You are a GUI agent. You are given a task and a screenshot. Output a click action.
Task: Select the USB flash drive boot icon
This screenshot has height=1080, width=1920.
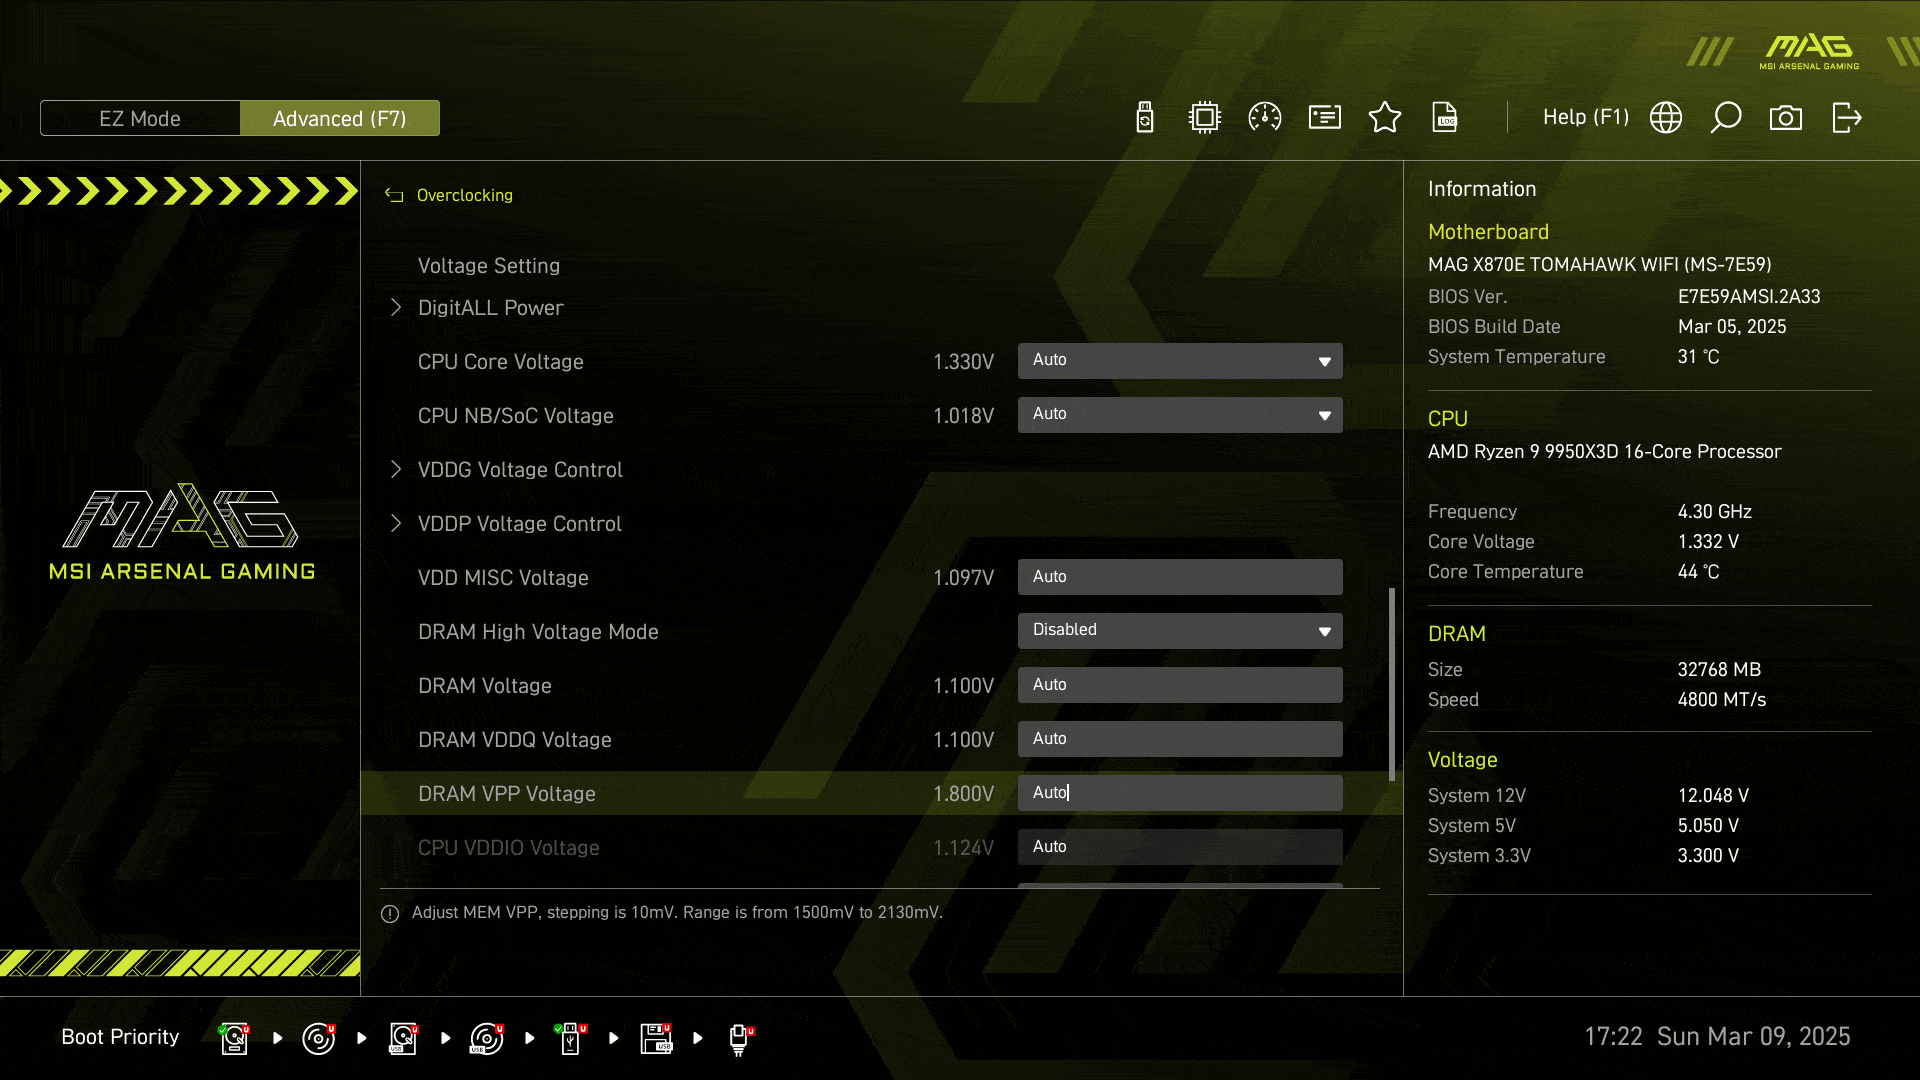570,1038
